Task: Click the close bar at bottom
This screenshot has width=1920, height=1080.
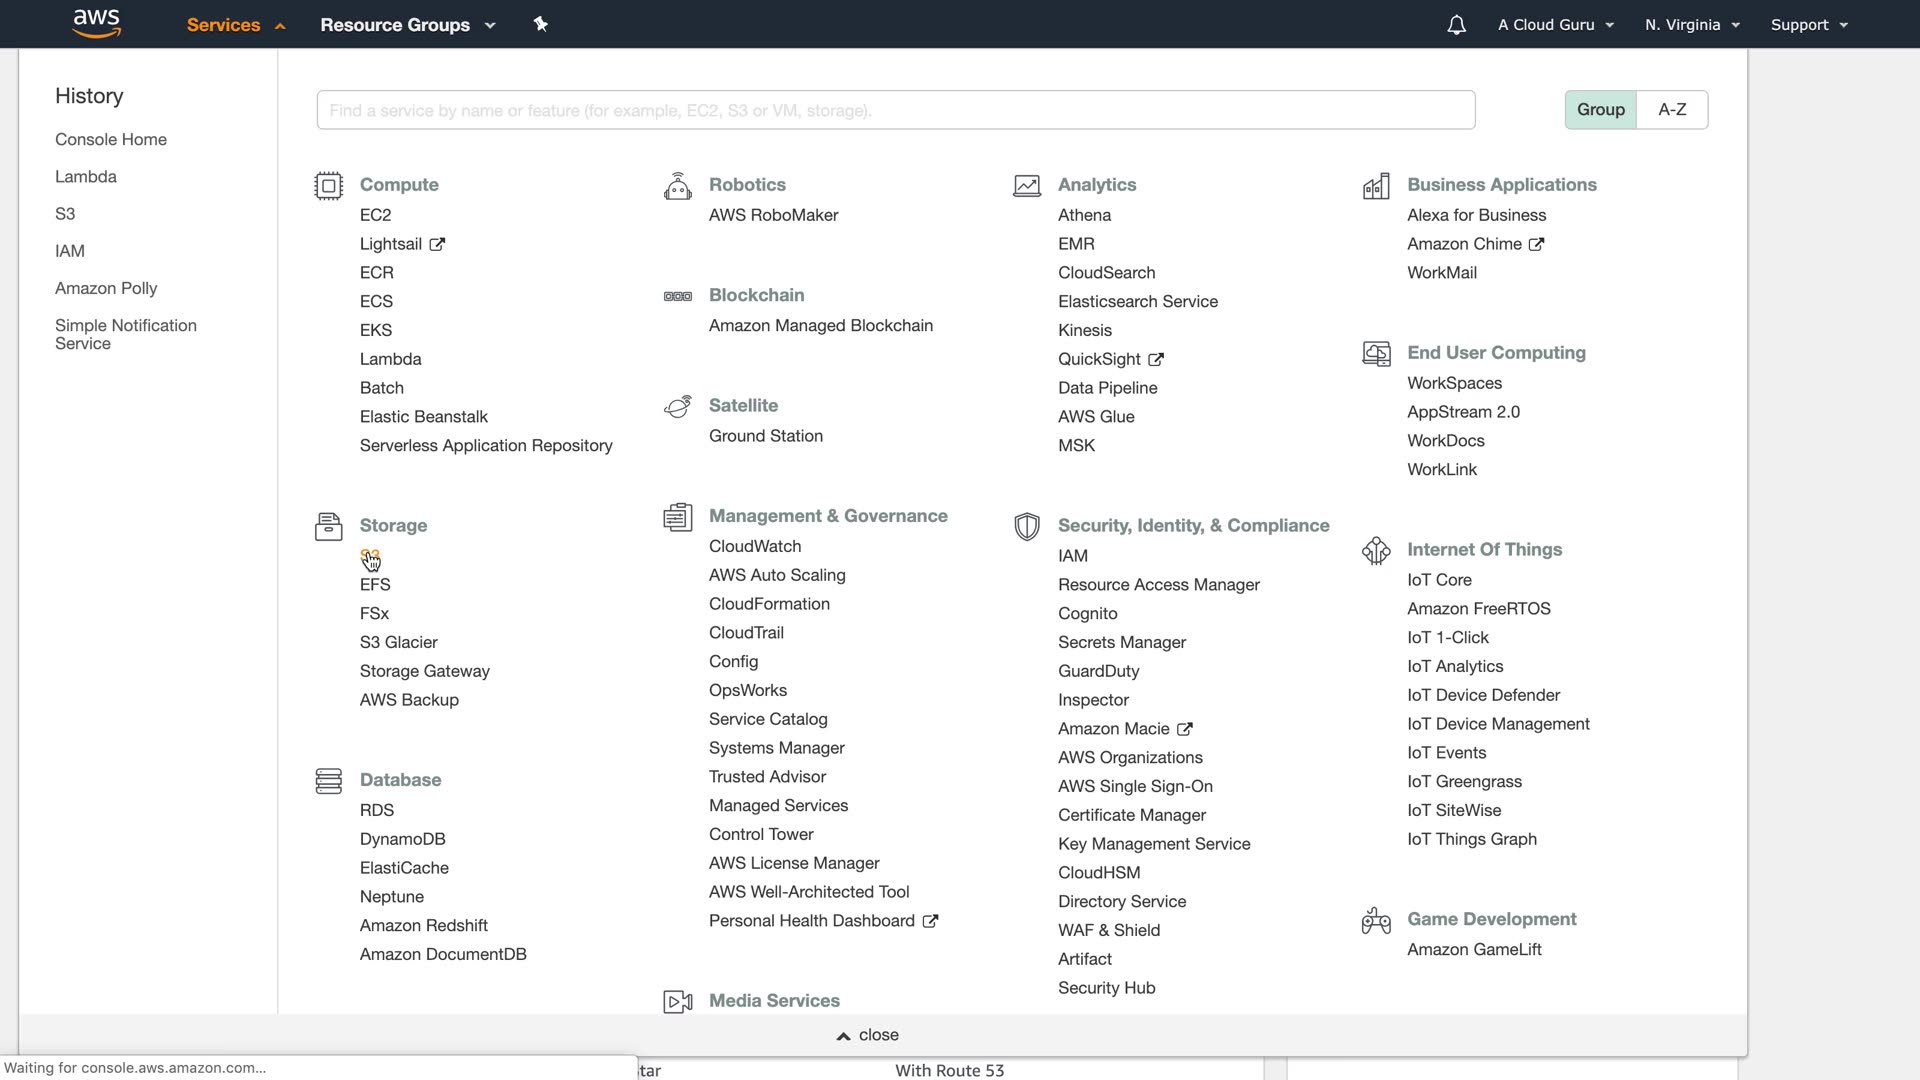Action: coord(868,1035)
